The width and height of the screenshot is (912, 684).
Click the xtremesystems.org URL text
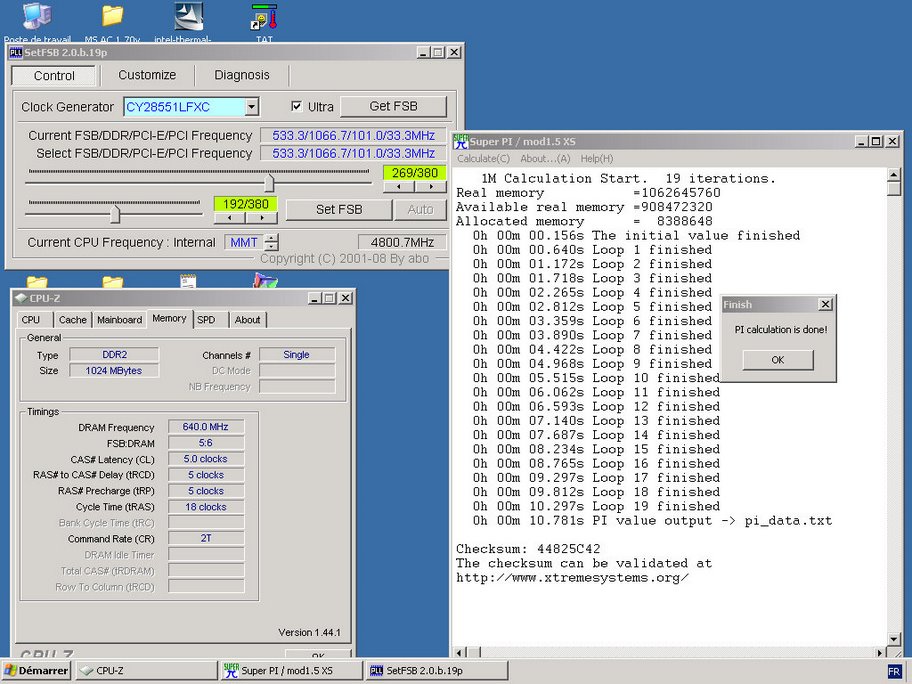point(572,578)
